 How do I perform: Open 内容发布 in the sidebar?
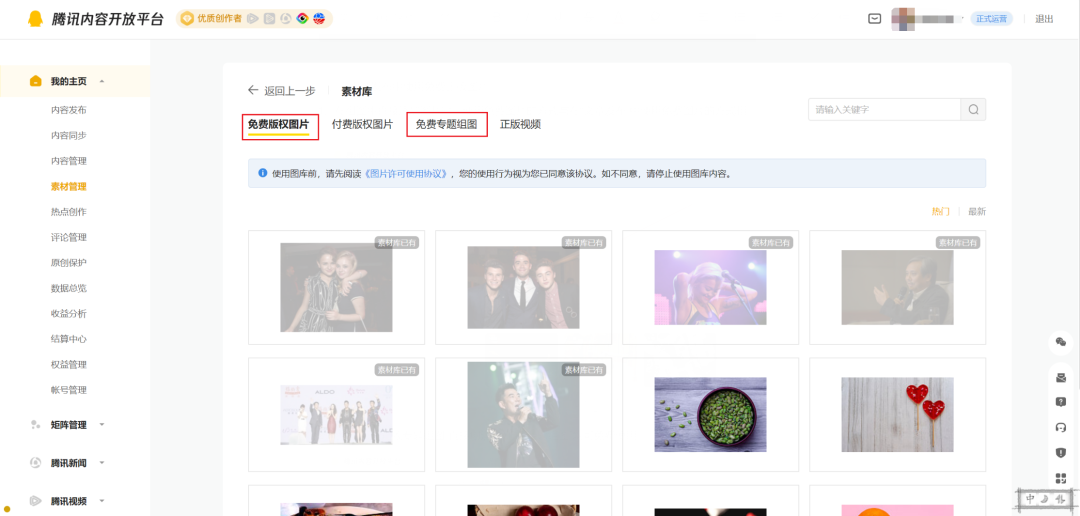69,110
